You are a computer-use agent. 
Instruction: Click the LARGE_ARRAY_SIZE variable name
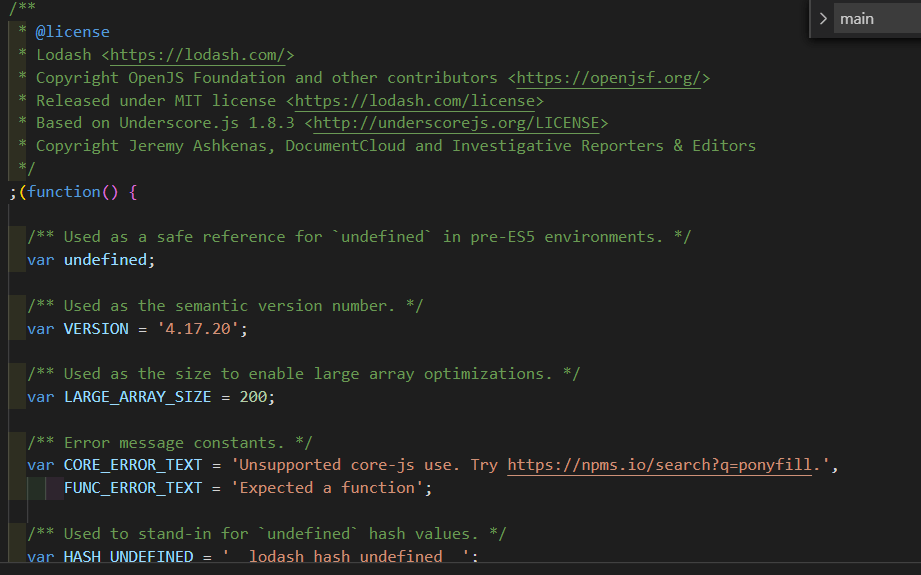click(137, 397)
